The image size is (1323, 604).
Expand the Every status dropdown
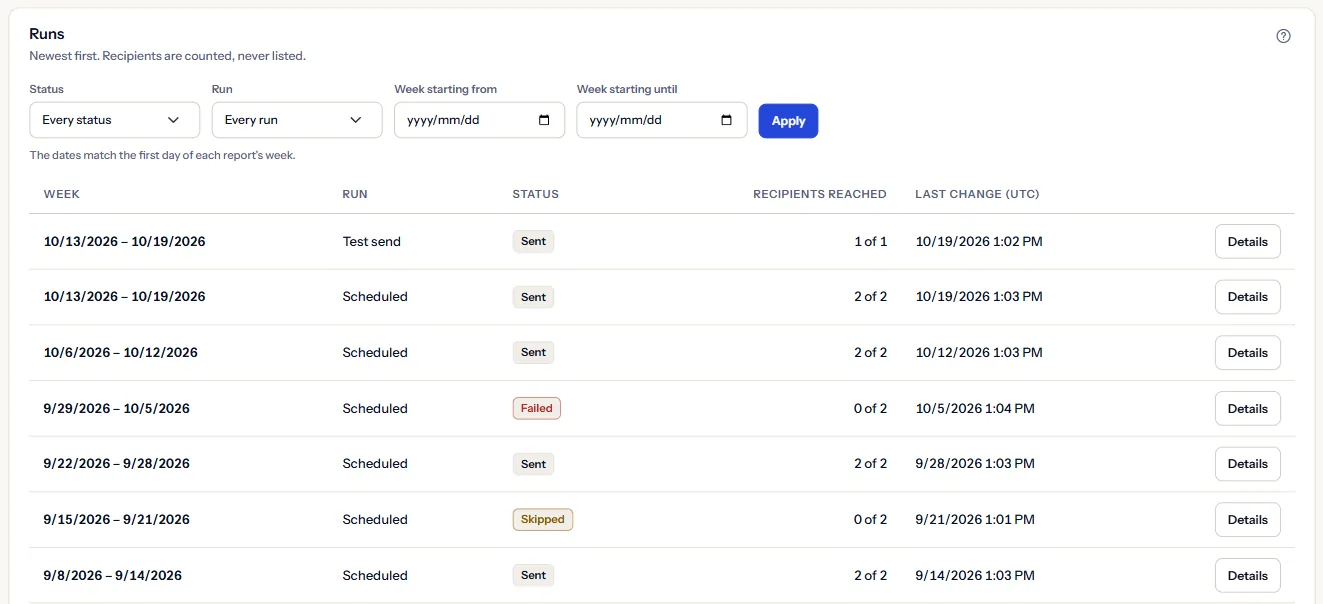[x=115, y=120]
